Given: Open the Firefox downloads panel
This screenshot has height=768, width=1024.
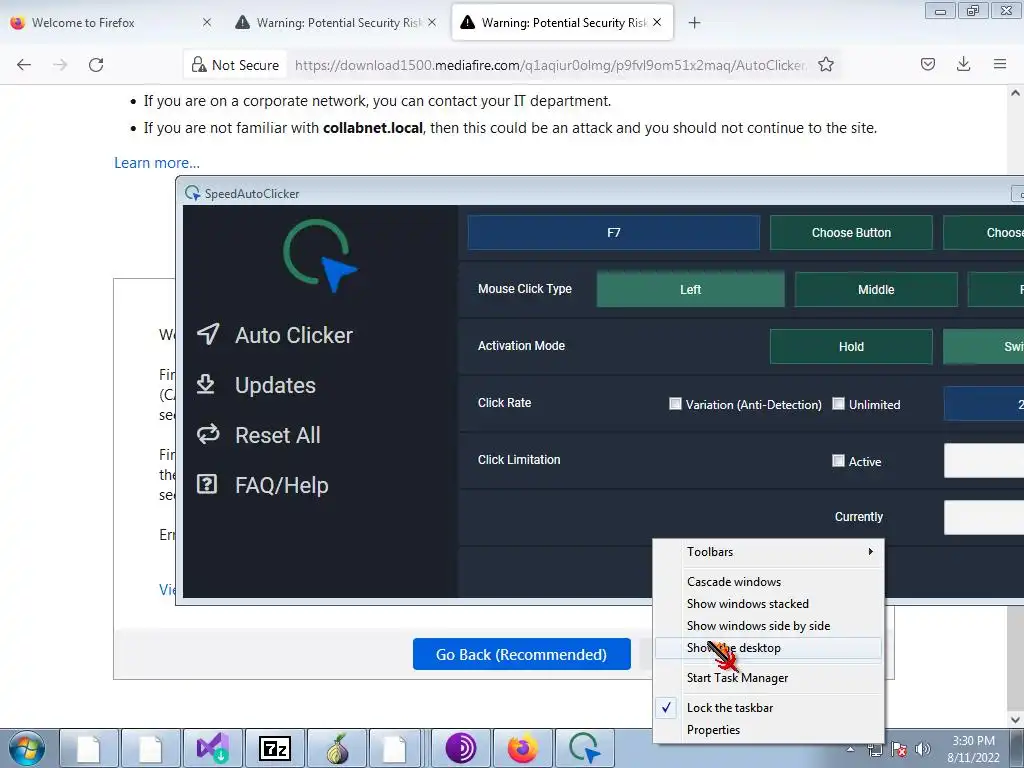Looking at the screenshot, I should [x=963, y=64].
